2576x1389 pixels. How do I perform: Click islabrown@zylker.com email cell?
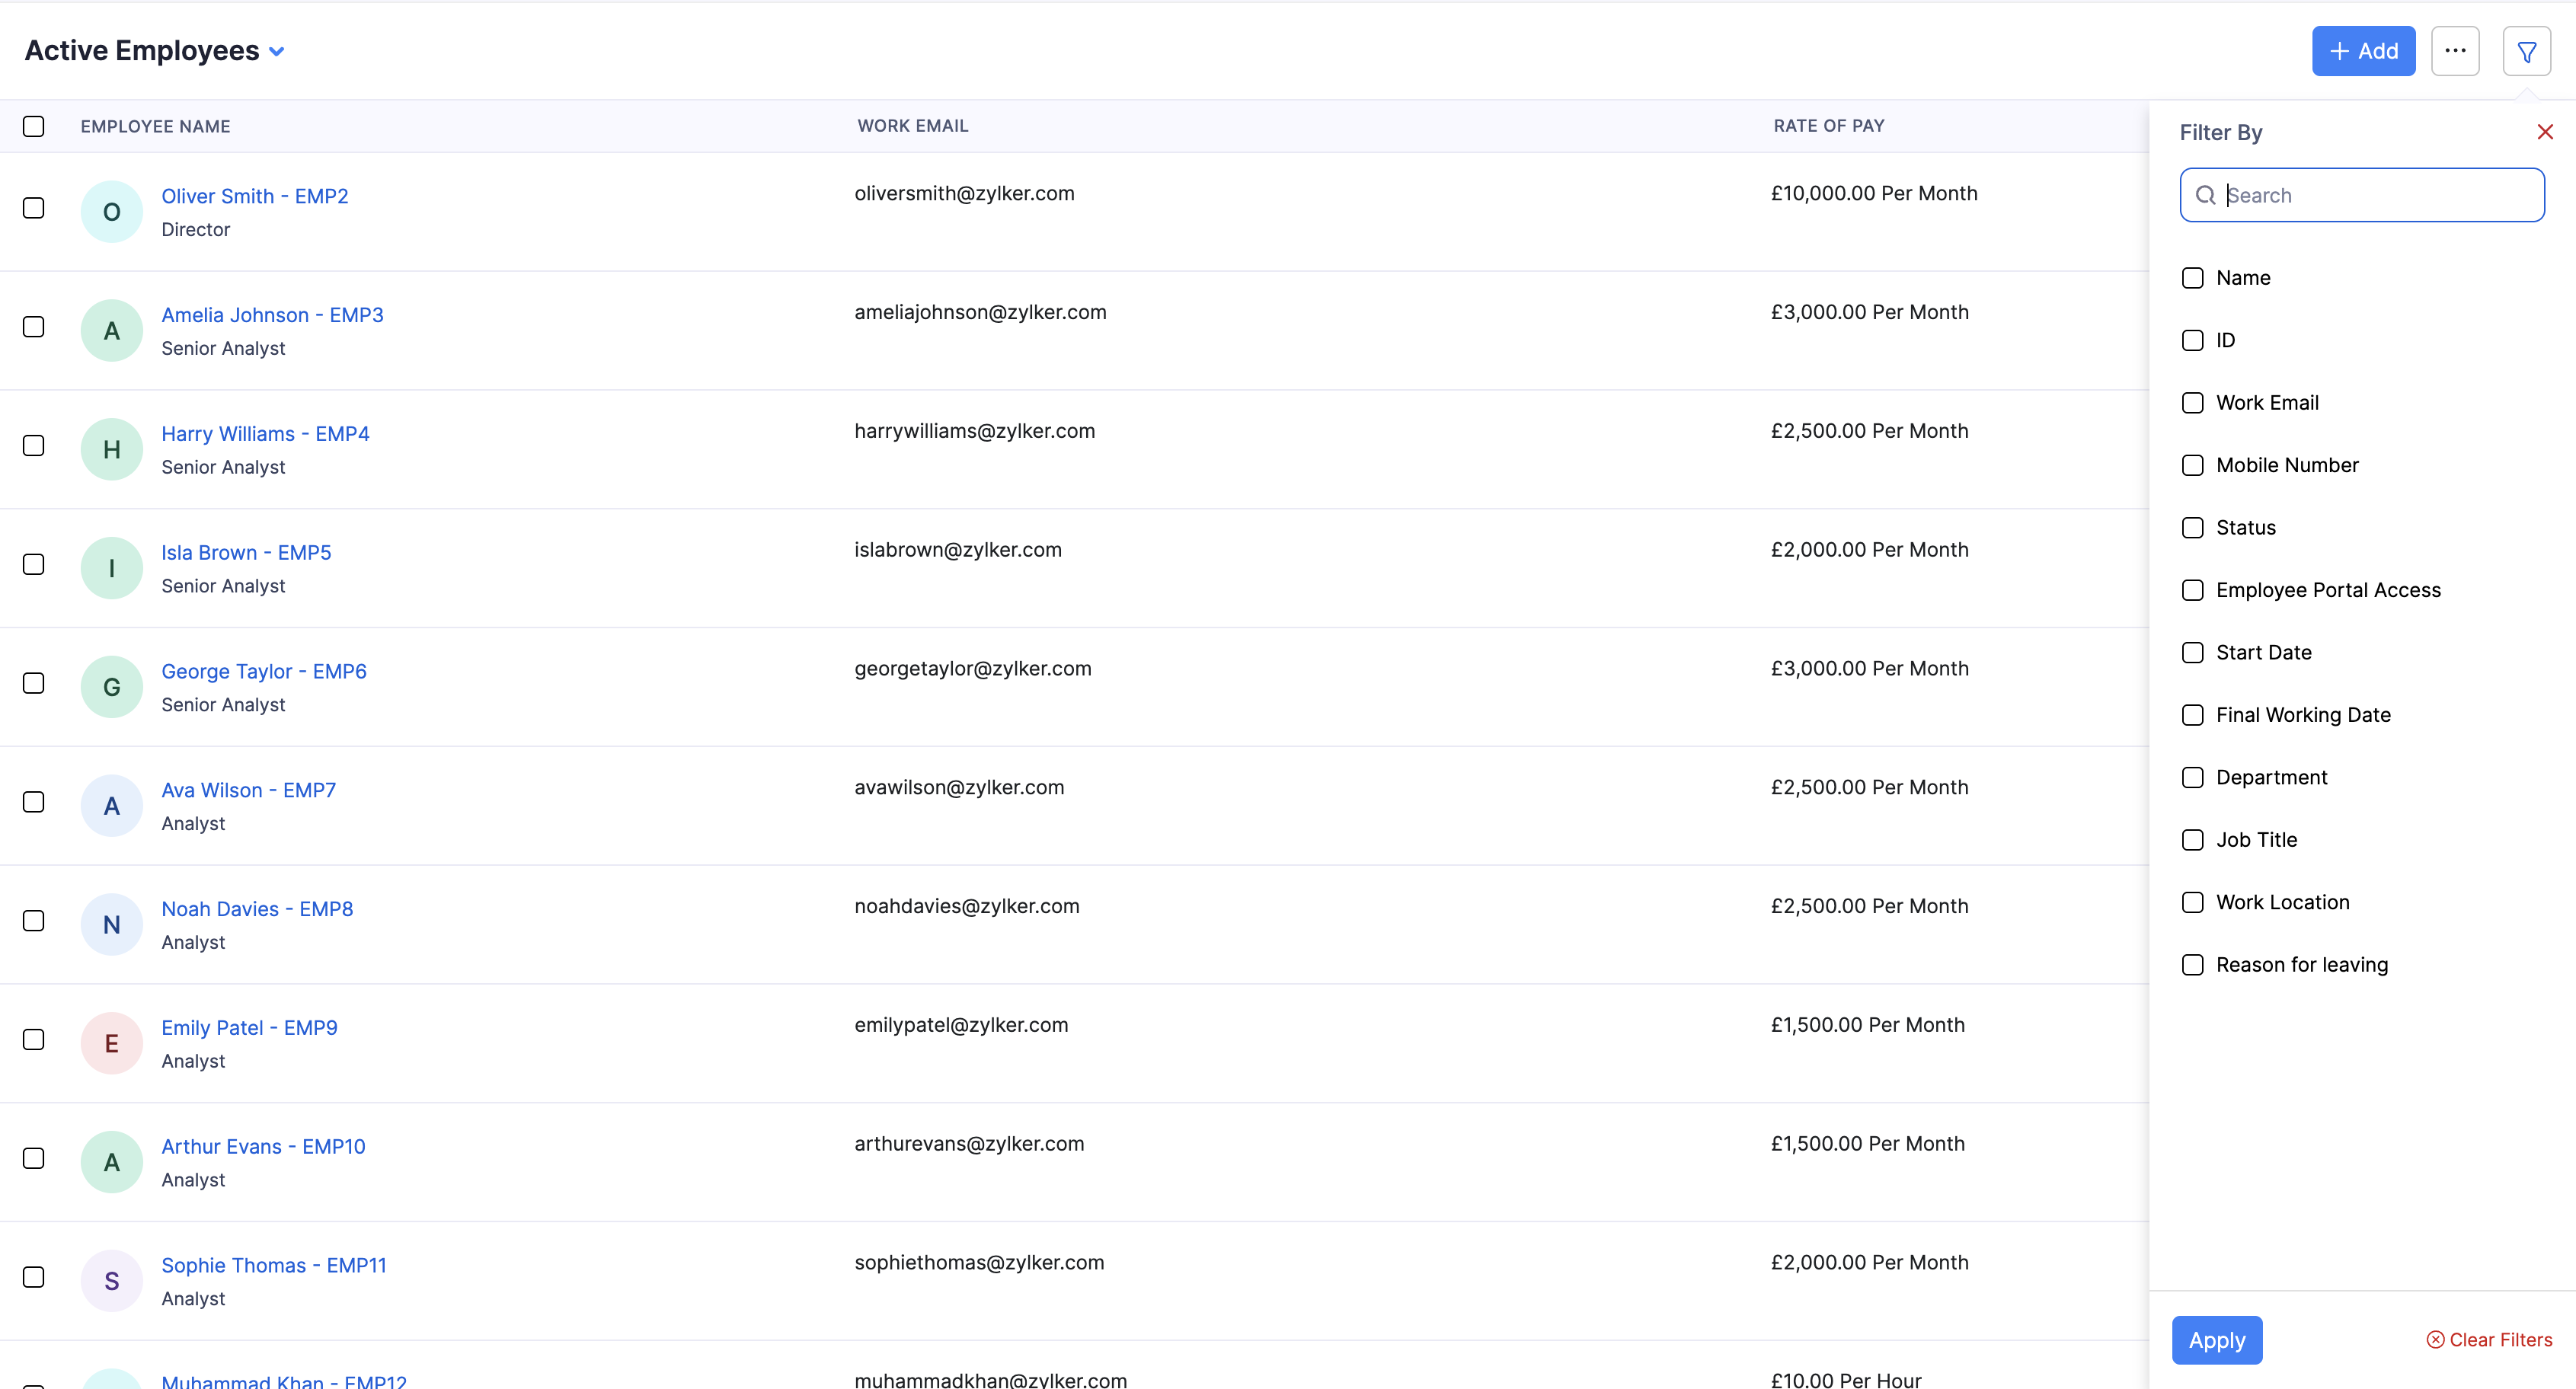point(957,550)
